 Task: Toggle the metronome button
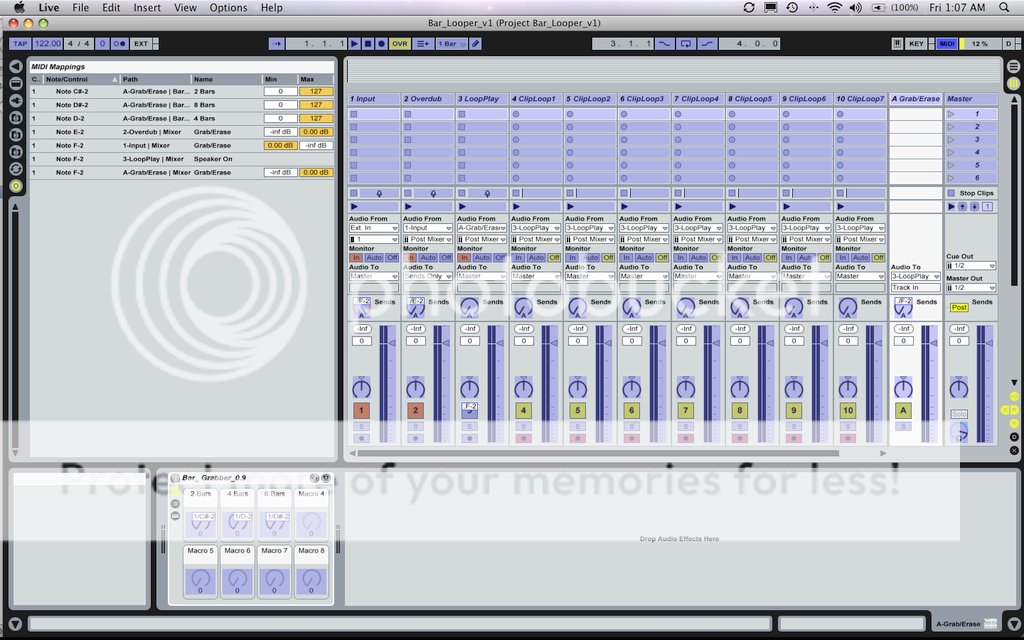coord(120,44)
